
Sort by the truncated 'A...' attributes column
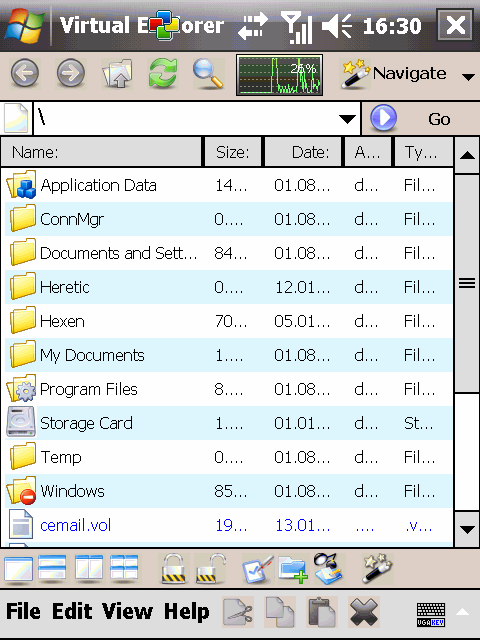pyautogui.click(x=368, y=152)
